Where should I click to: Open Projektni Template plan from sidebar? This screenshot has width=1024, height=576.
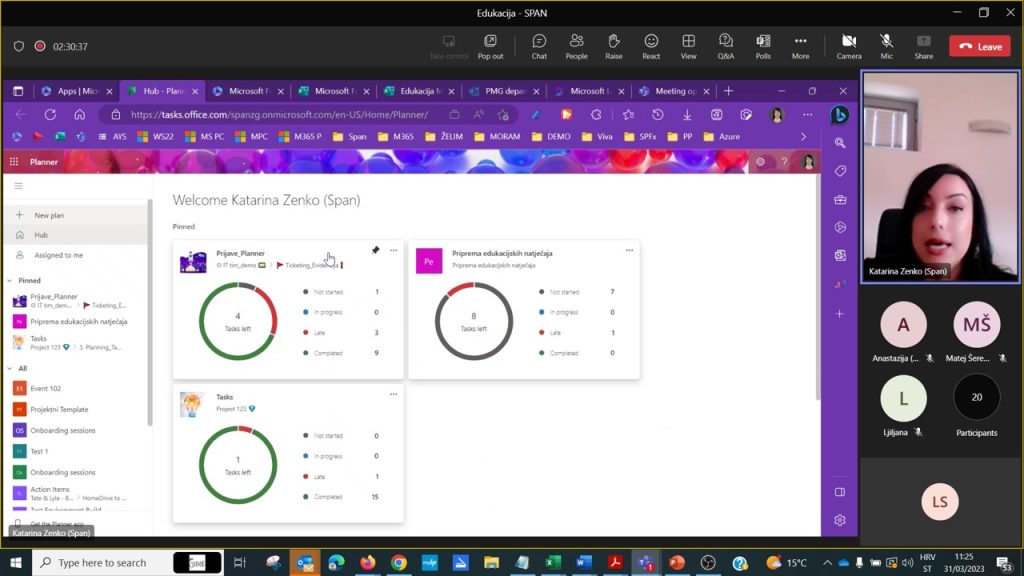[75, 409]
